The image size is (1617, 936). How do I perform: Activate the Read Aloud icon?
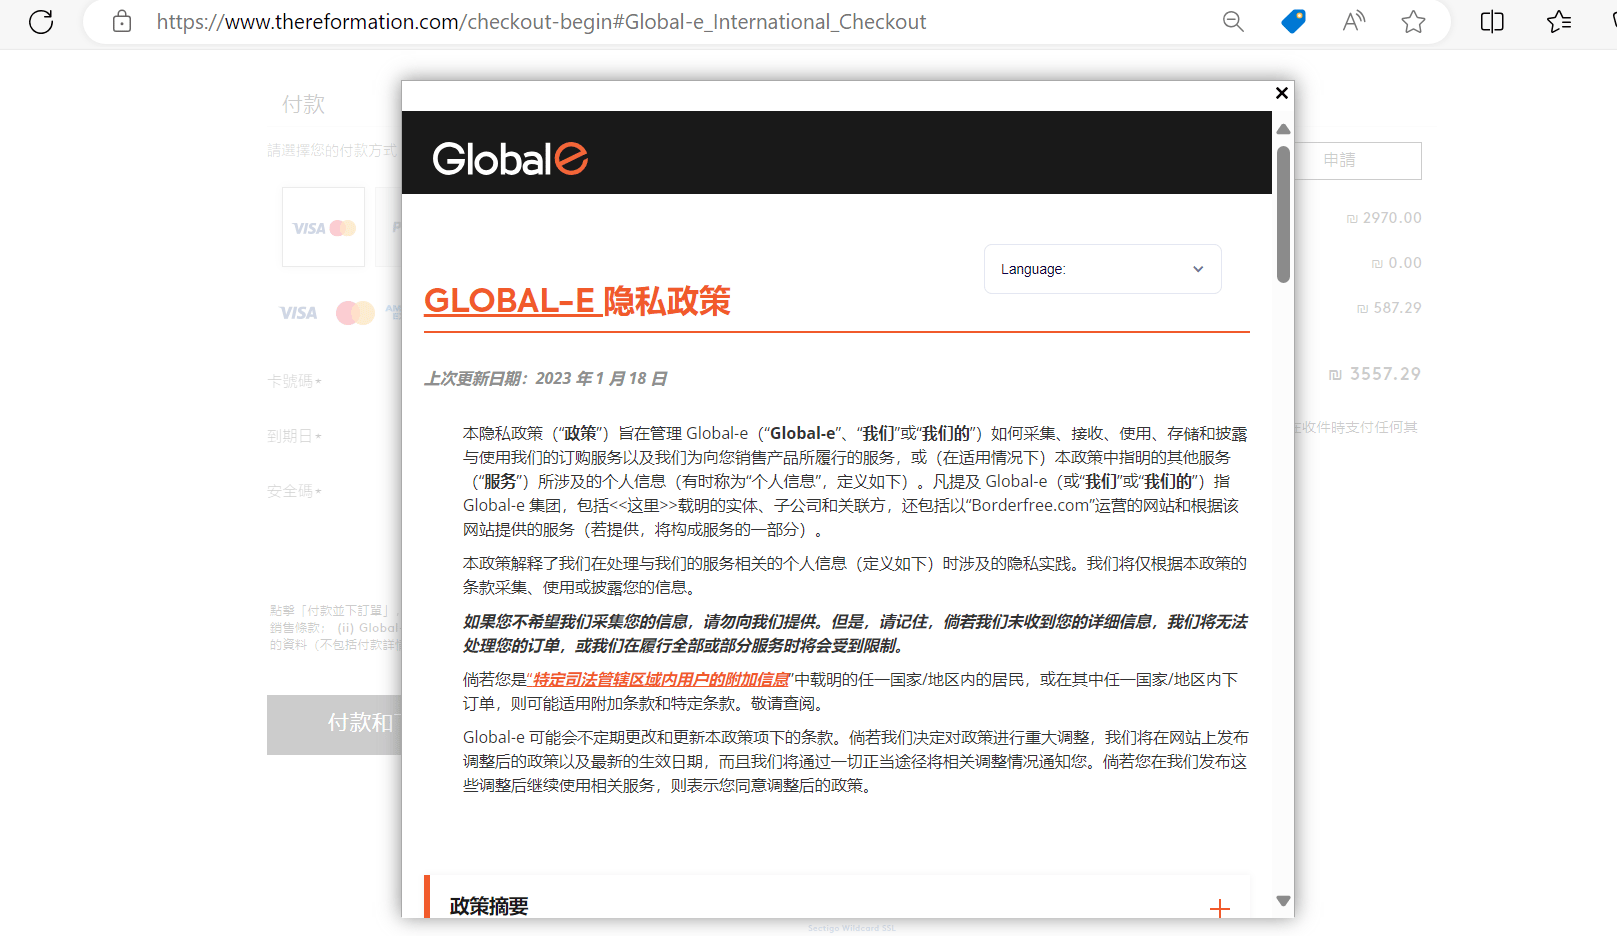1354,21
